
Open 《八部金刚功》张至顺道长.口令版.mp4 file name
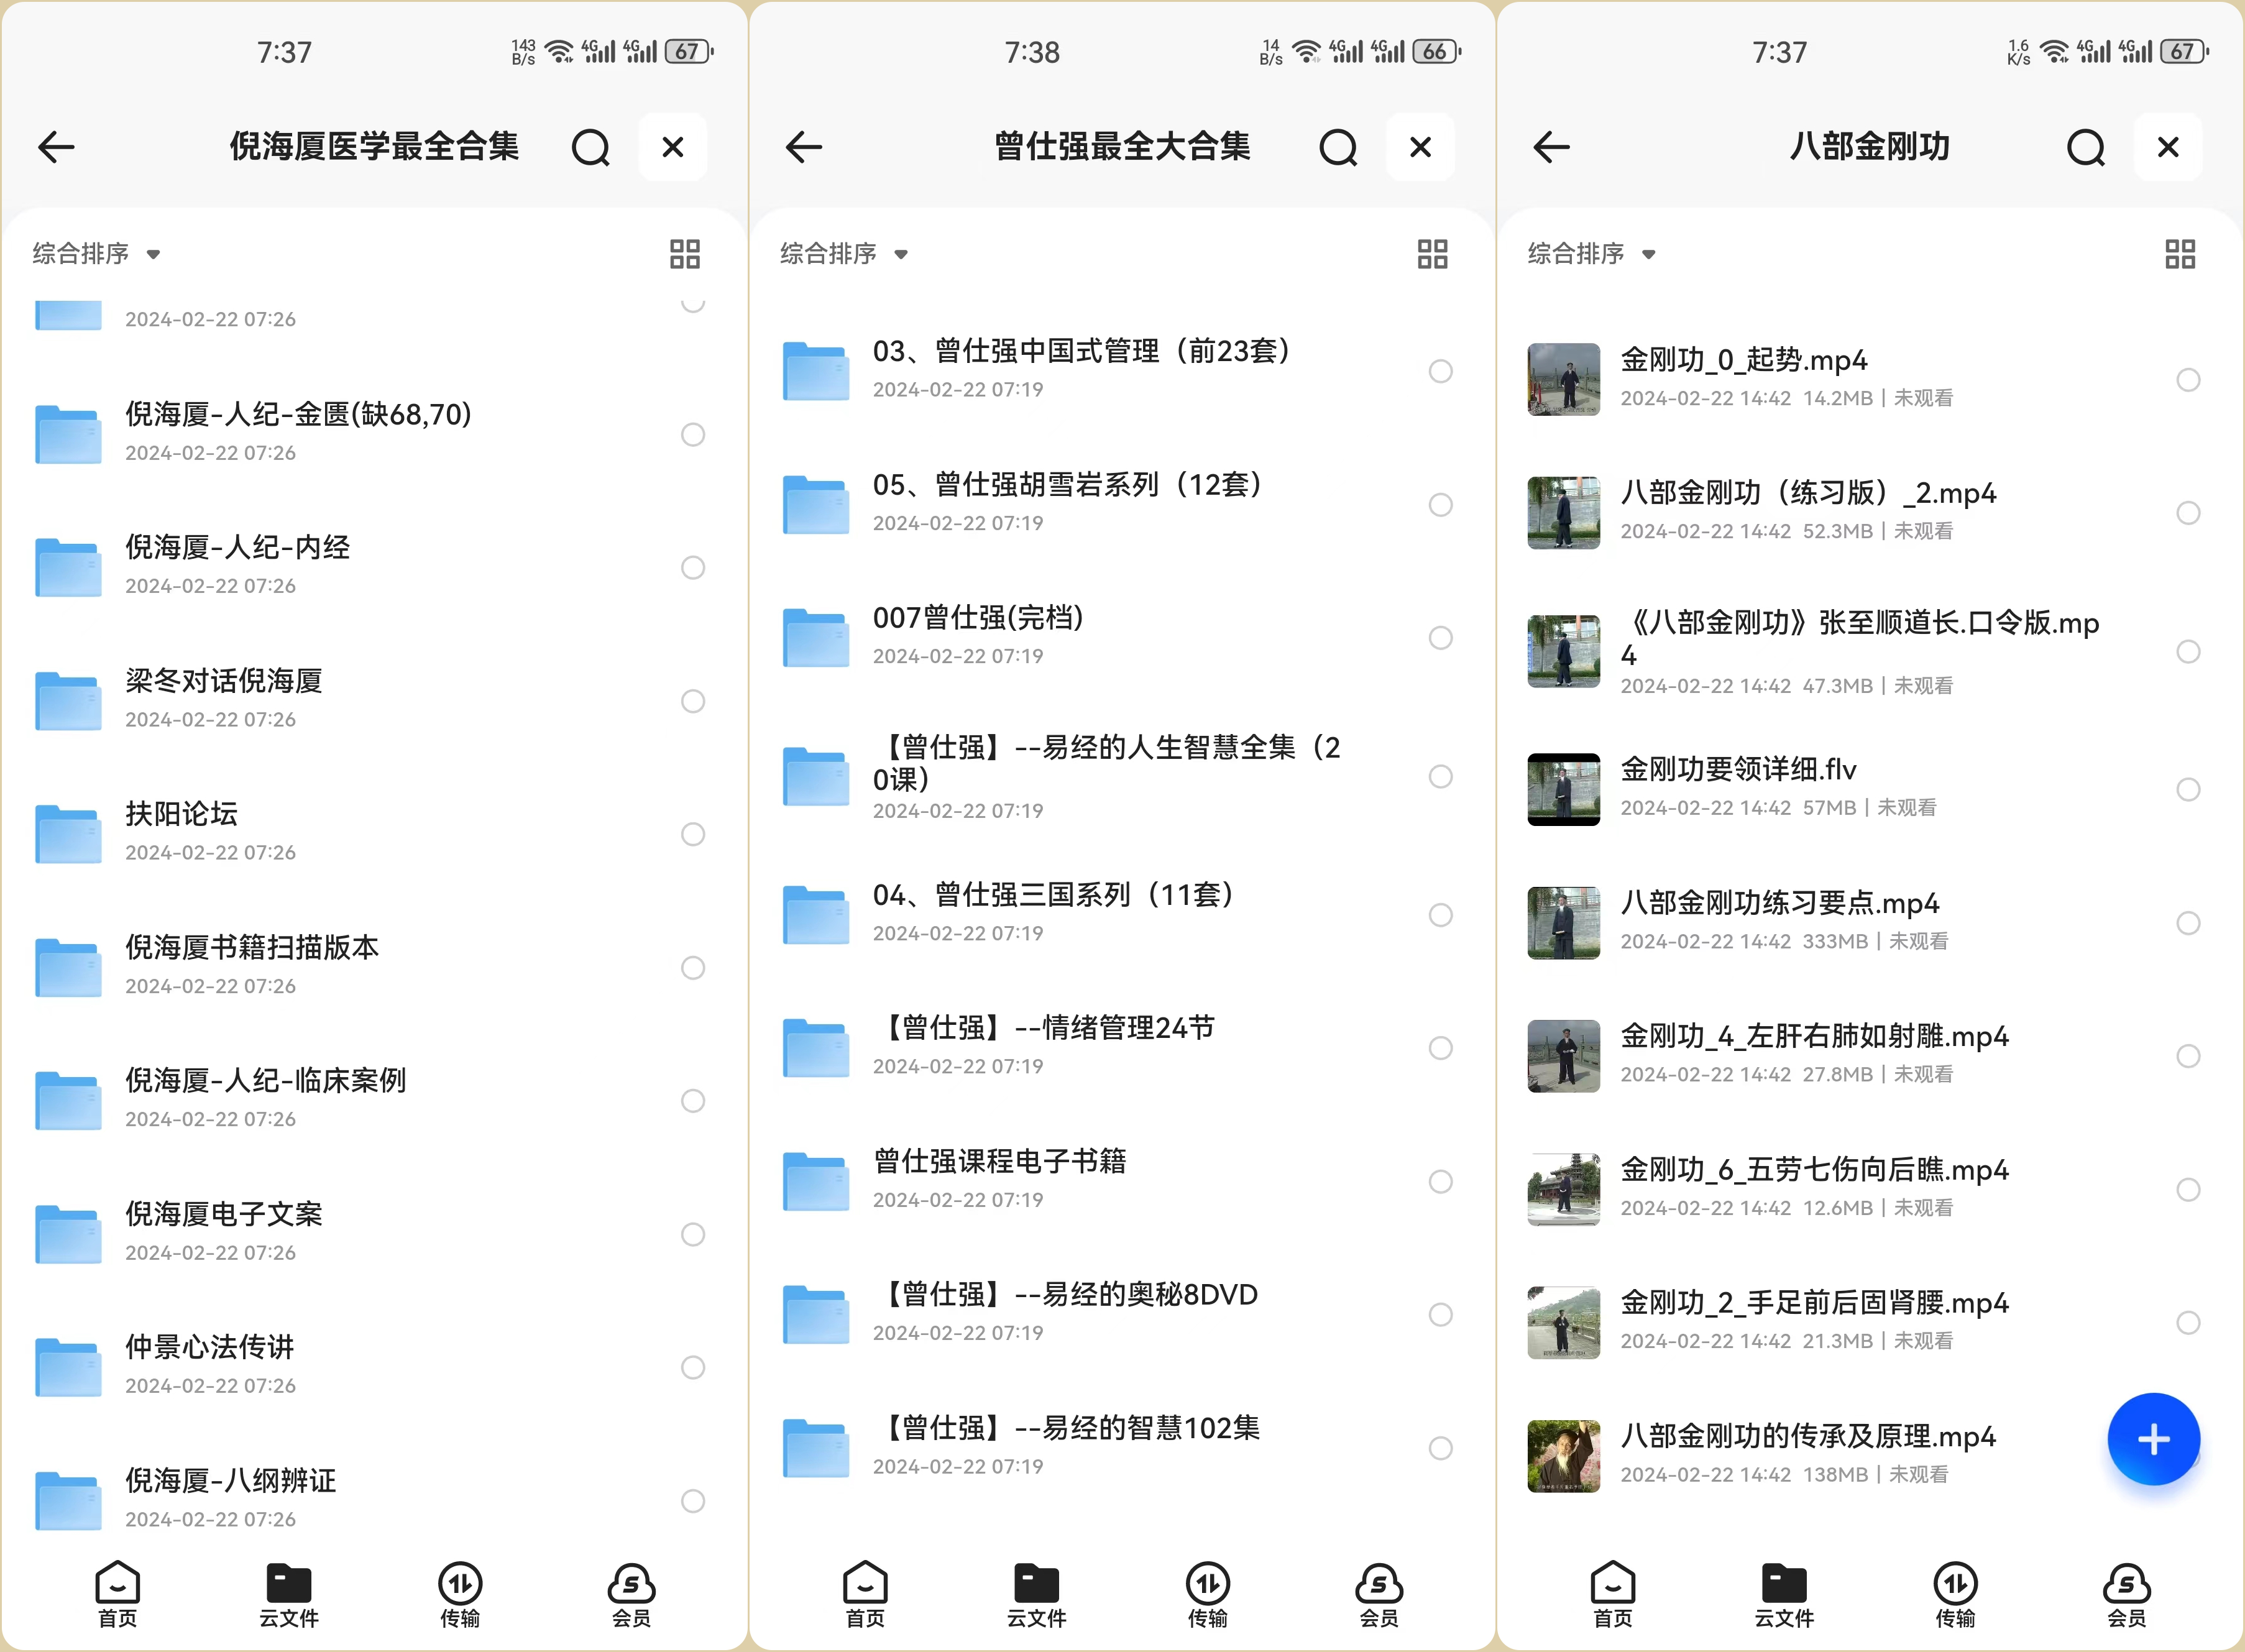(1860, 639)
